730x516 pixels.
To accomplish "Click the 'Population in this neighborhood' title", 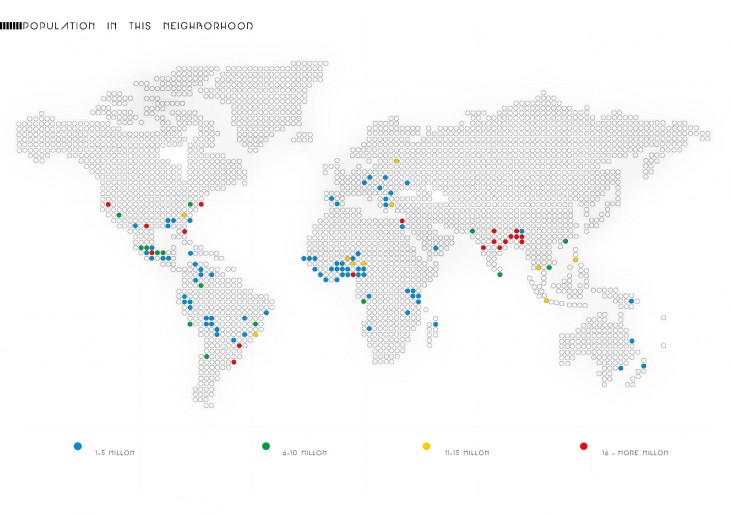I will pos(138,25).
